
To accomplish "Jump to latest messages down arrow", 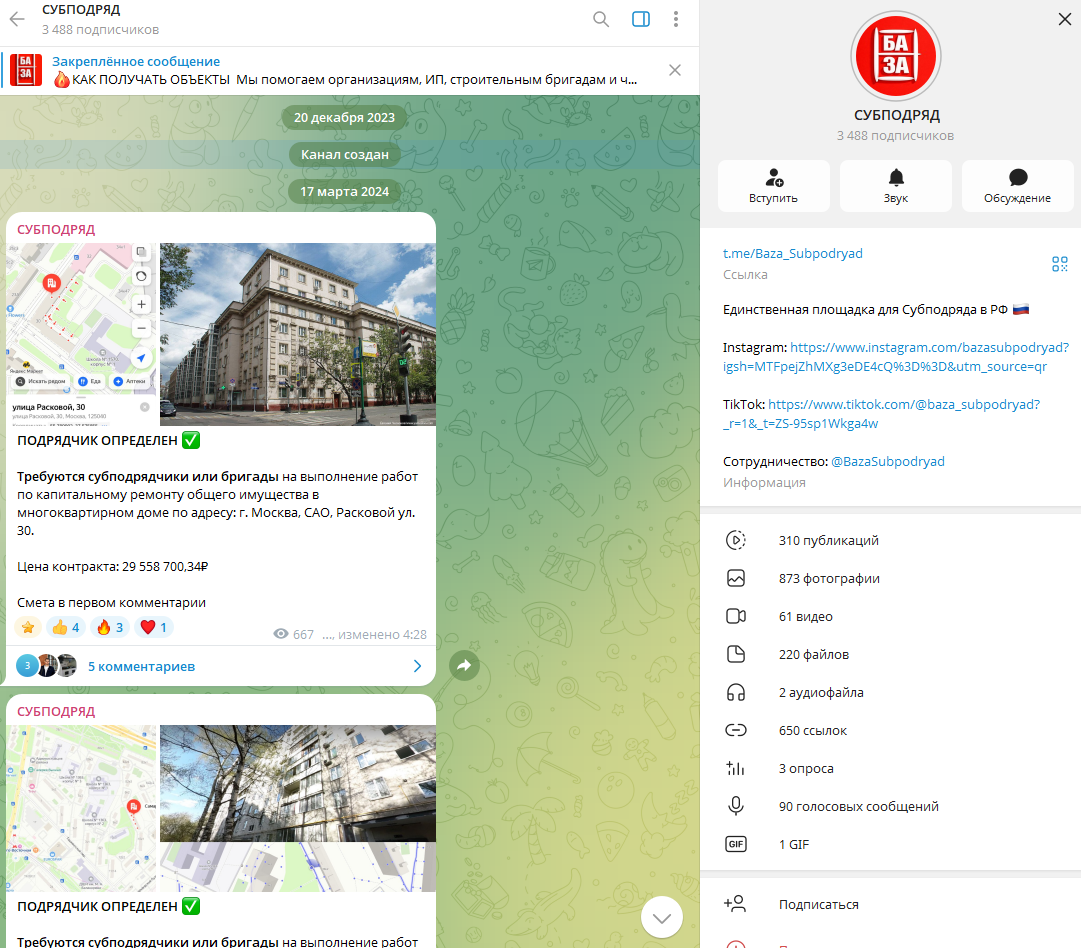I will coord(662,918).
